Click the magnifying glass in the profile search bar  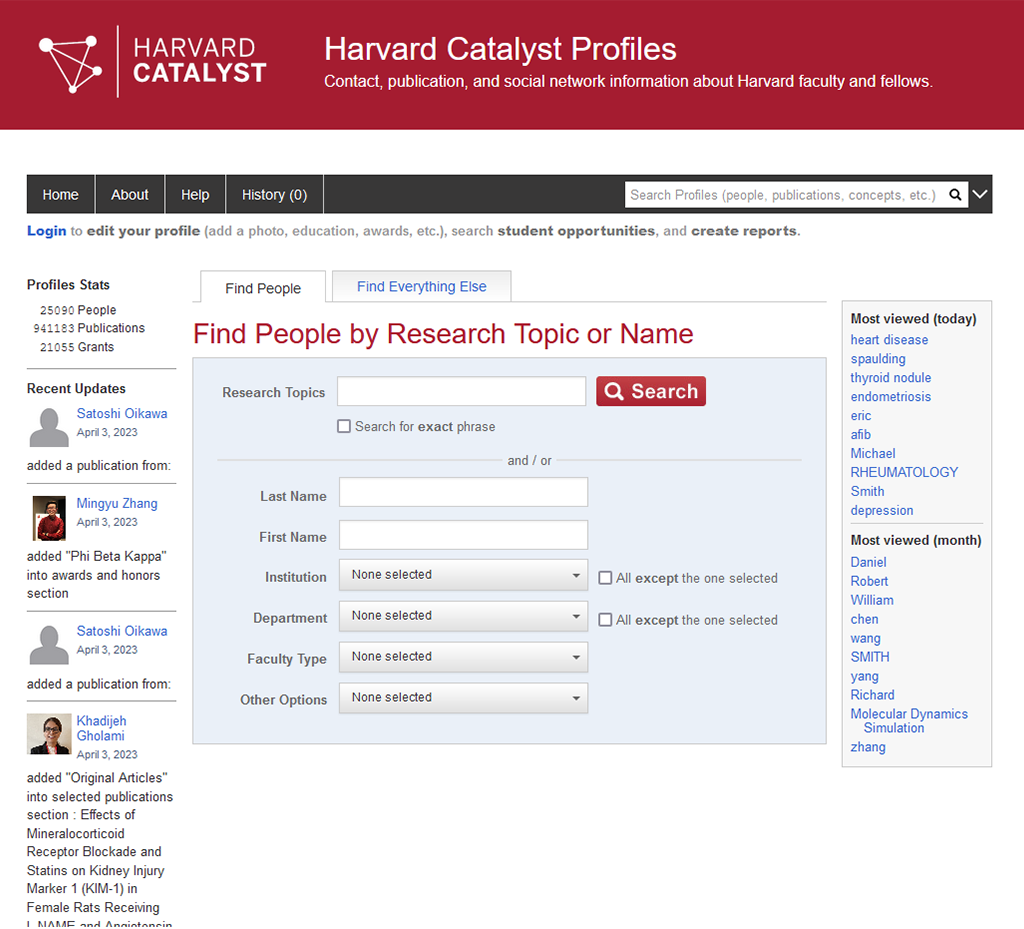pyautogui.click(x=955, y=194)
